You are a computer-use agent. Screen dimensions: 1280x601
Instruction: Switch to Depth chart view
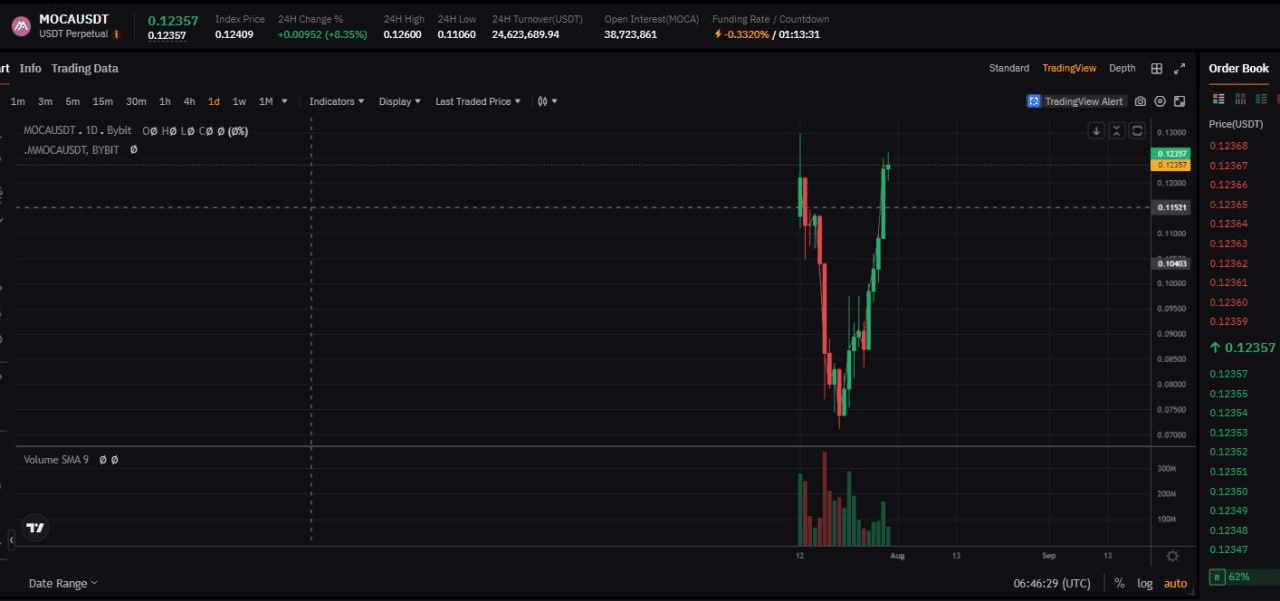tap(1122, 68)
